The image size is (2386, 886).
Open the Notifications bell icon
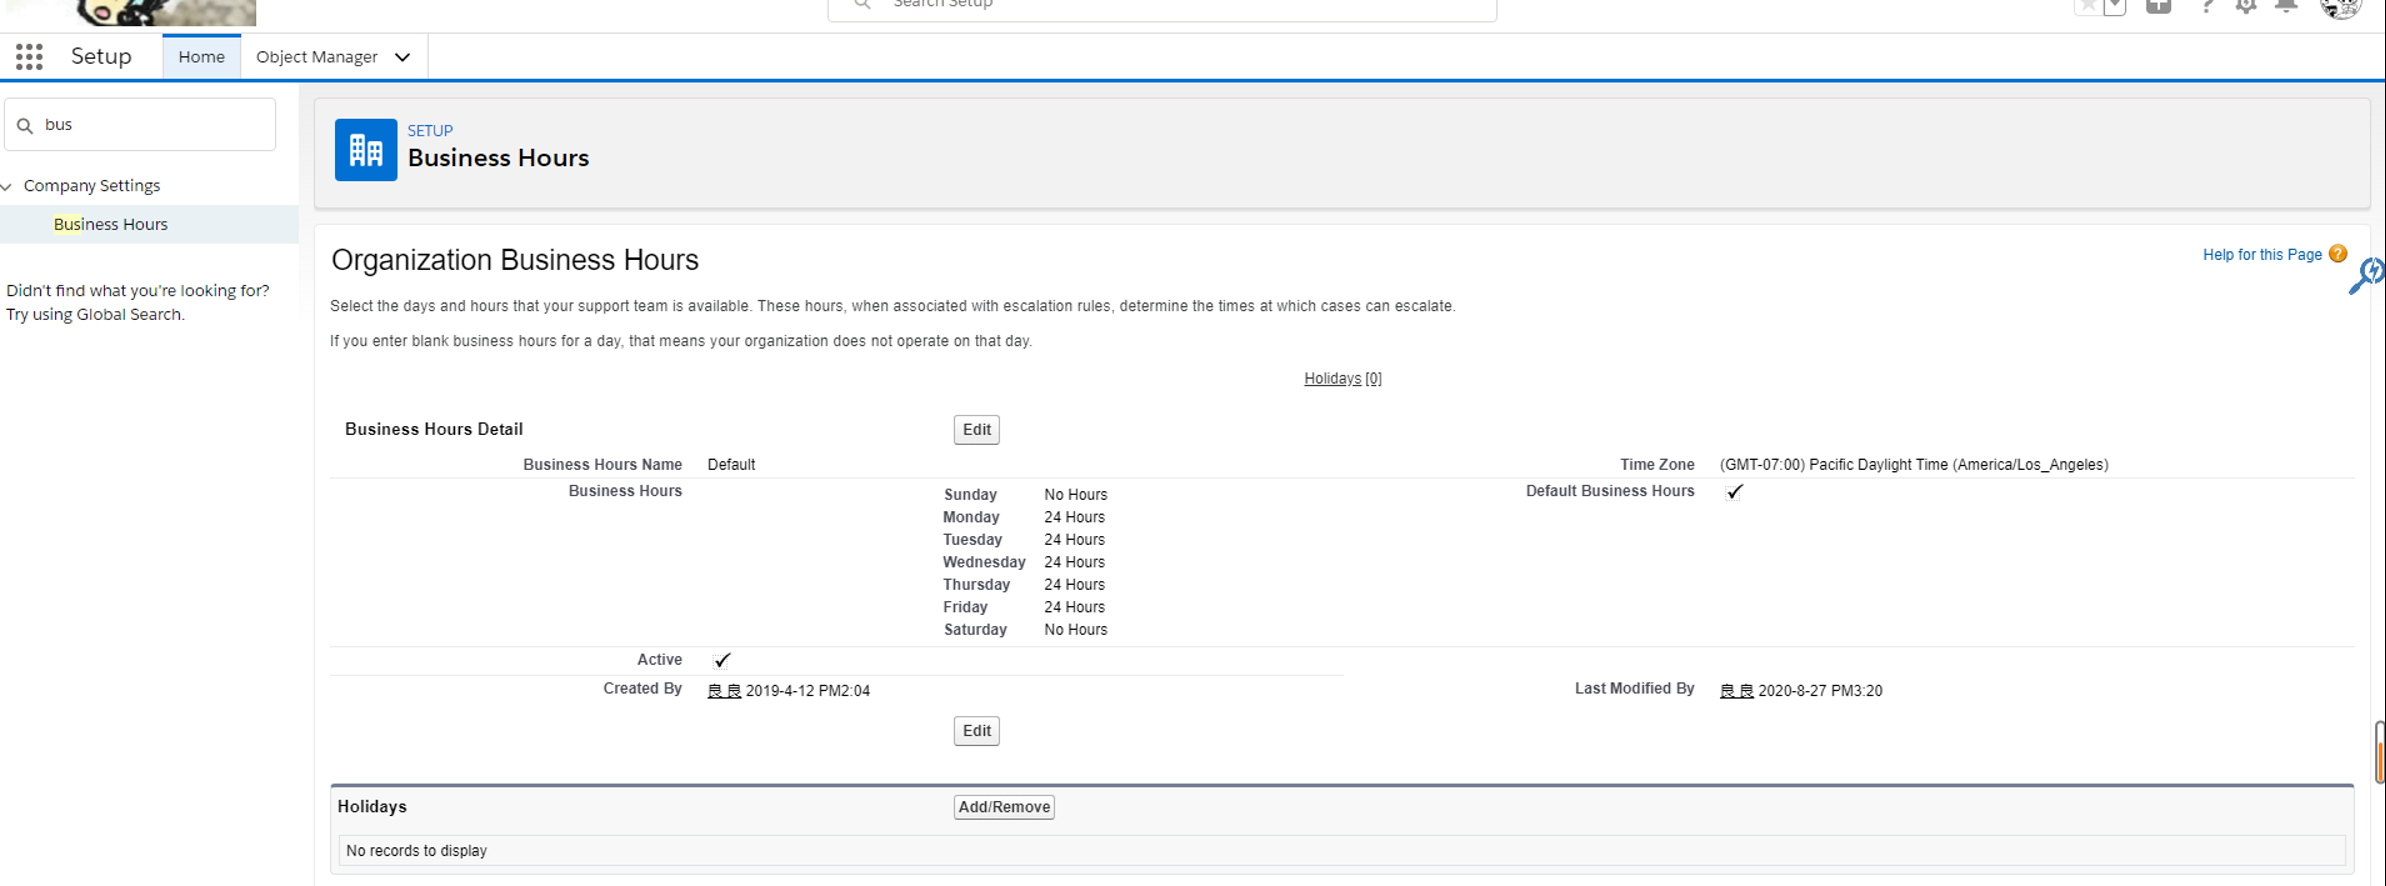coord(2287,6)
